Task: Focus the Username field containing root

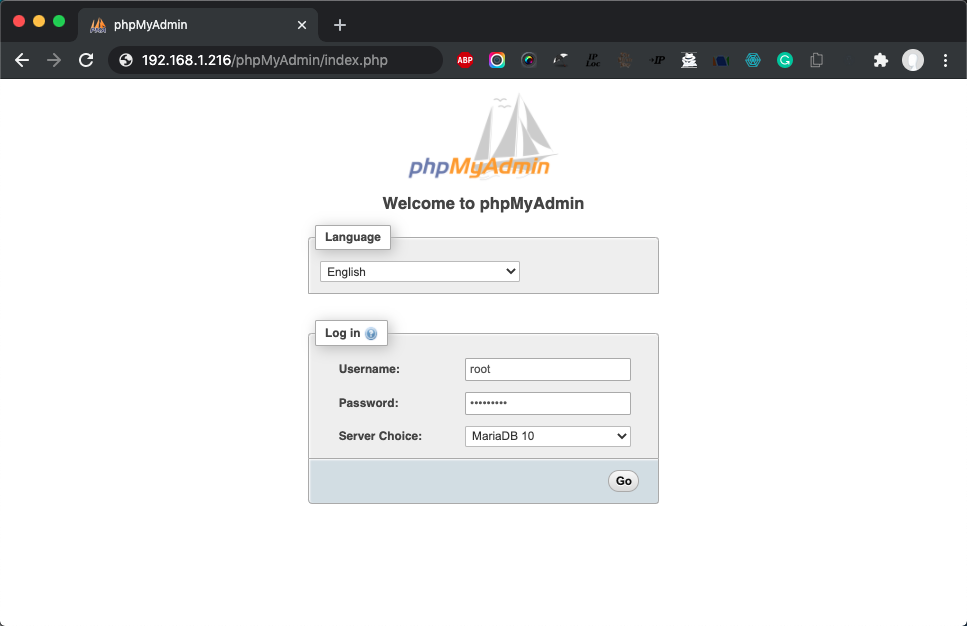Action: pyautogui.click(x=548, y=369)
